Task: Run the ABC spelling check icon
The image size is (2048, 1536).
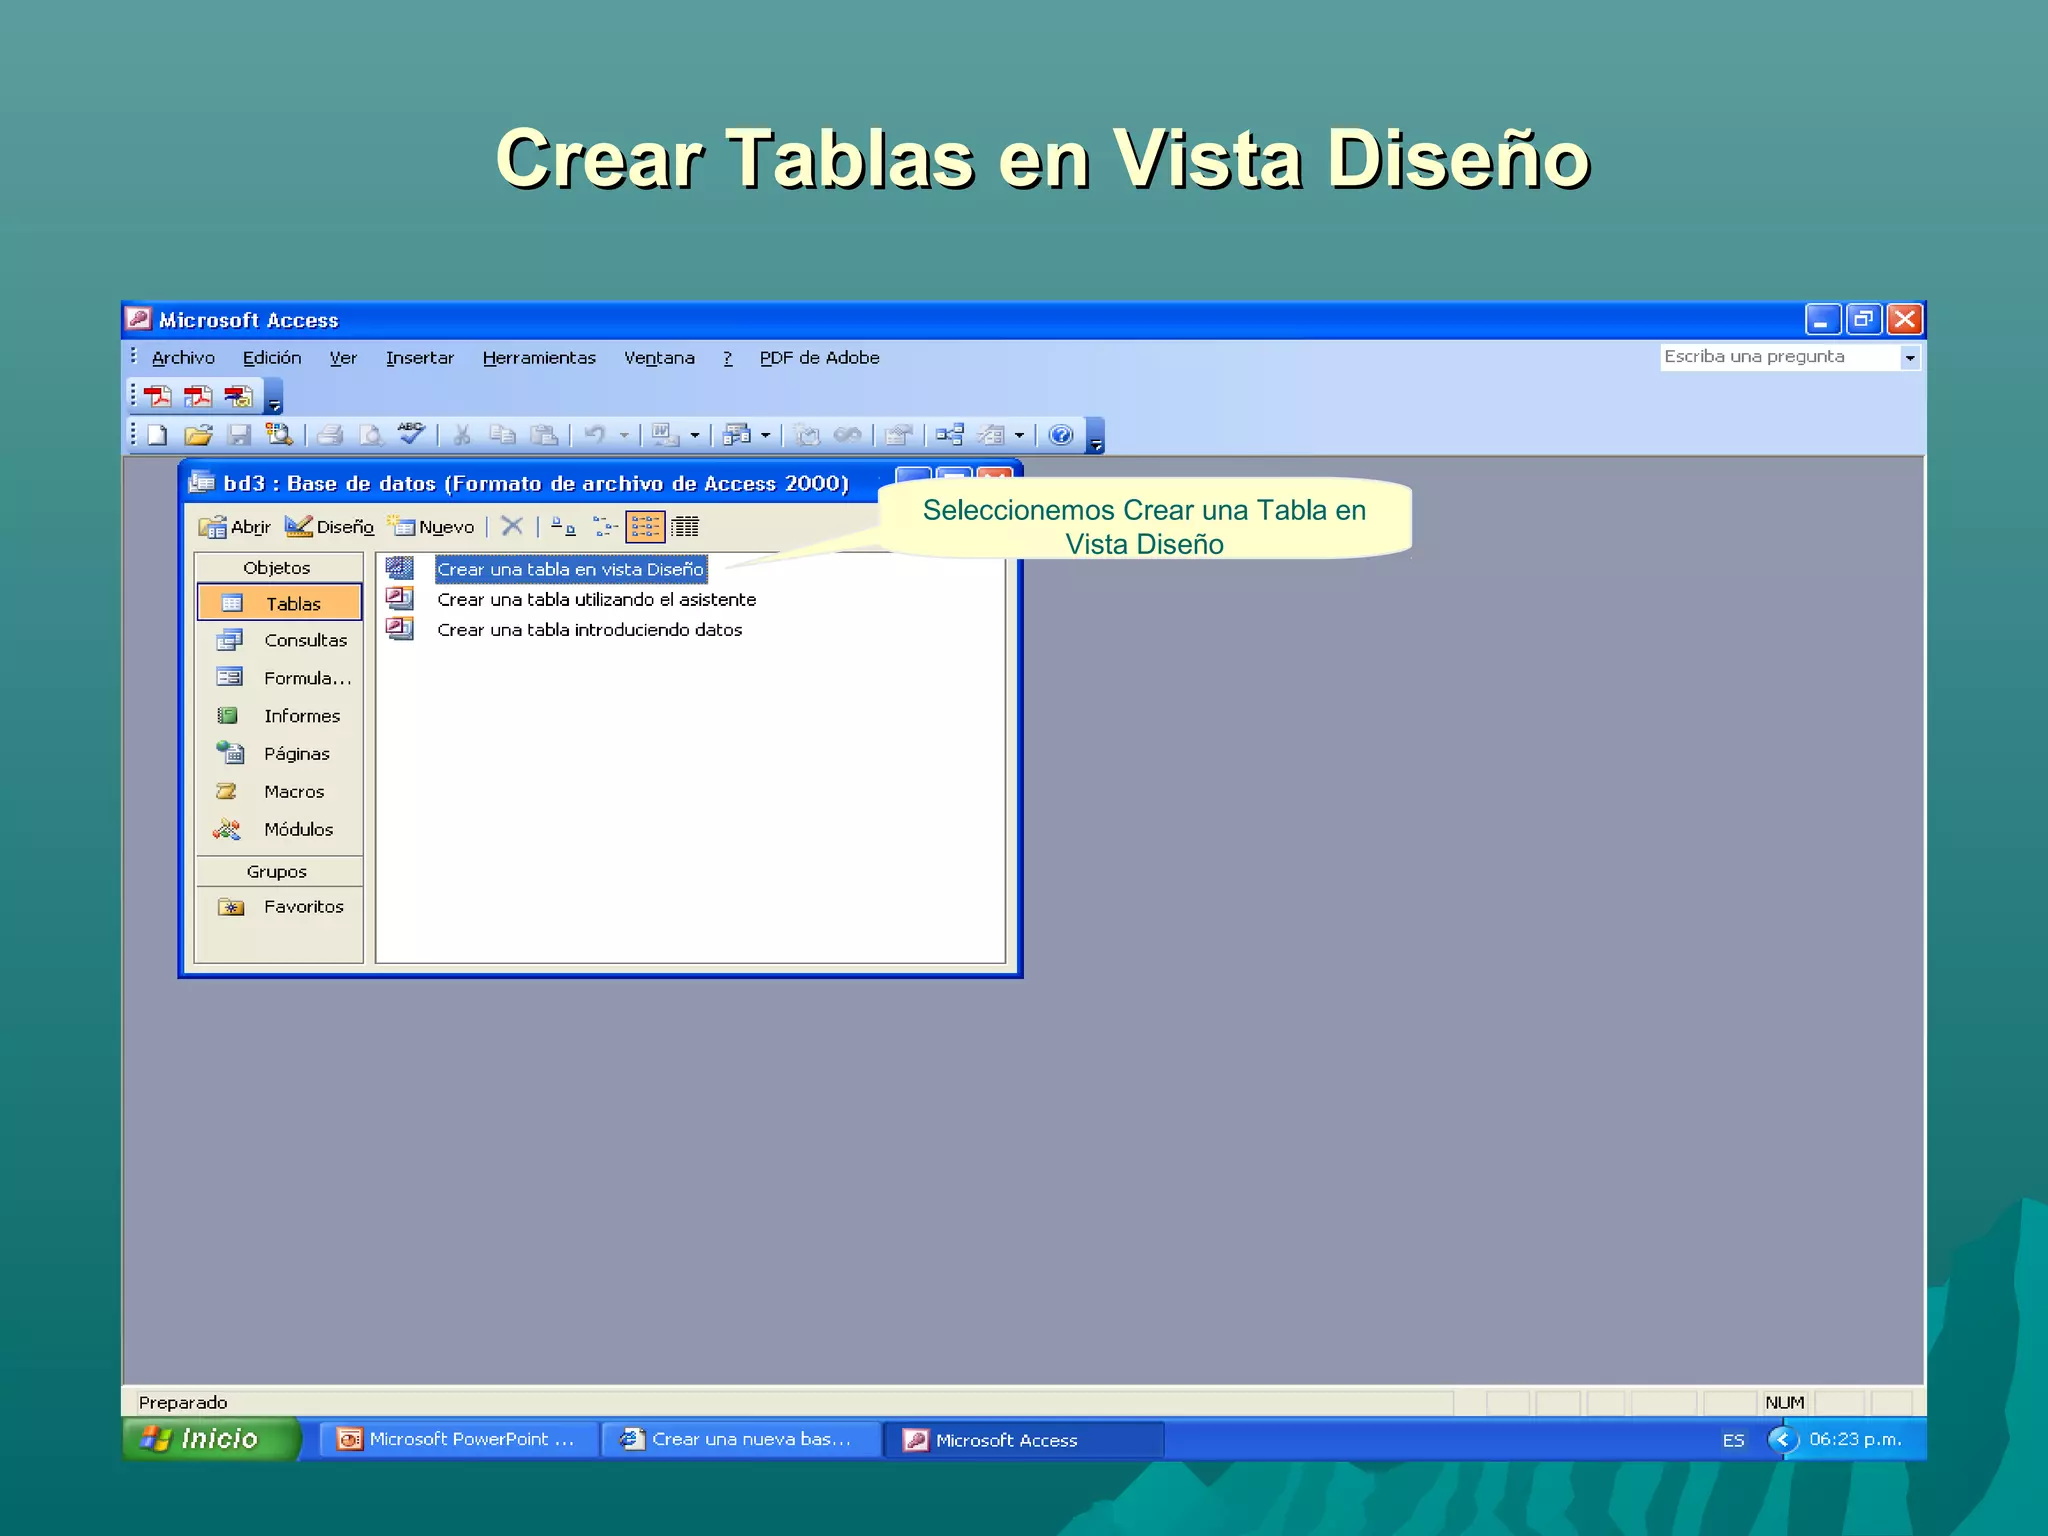Action: [411, 434]
